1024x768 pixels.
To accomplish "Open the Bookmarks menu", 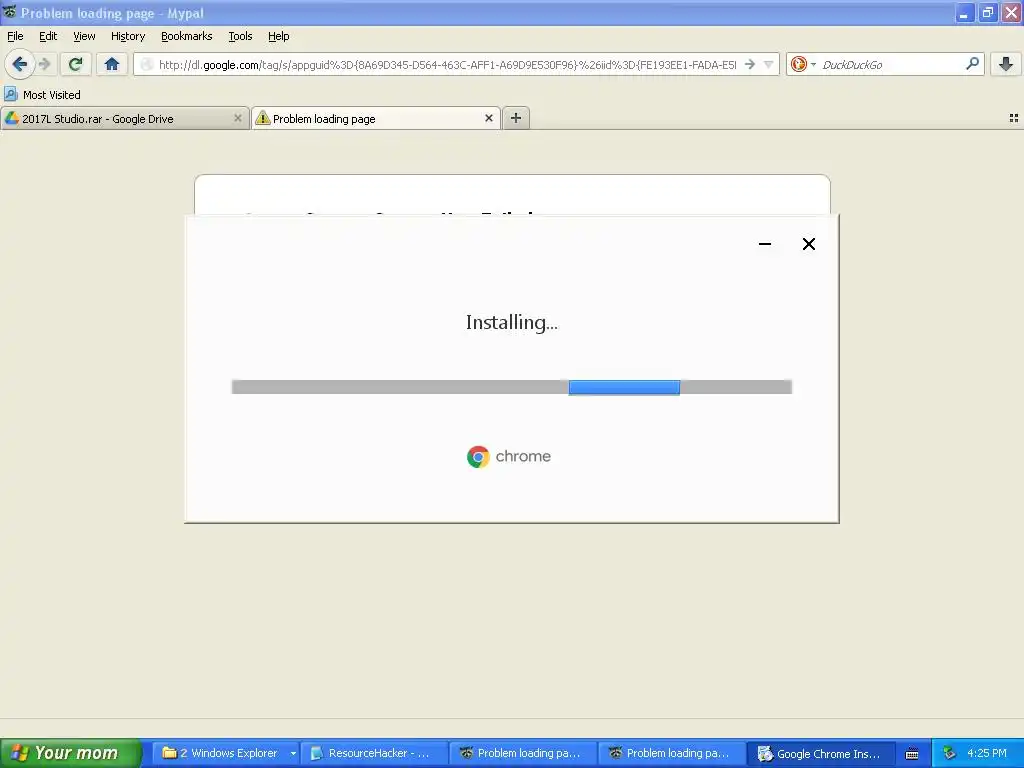I will click(187, 36).
